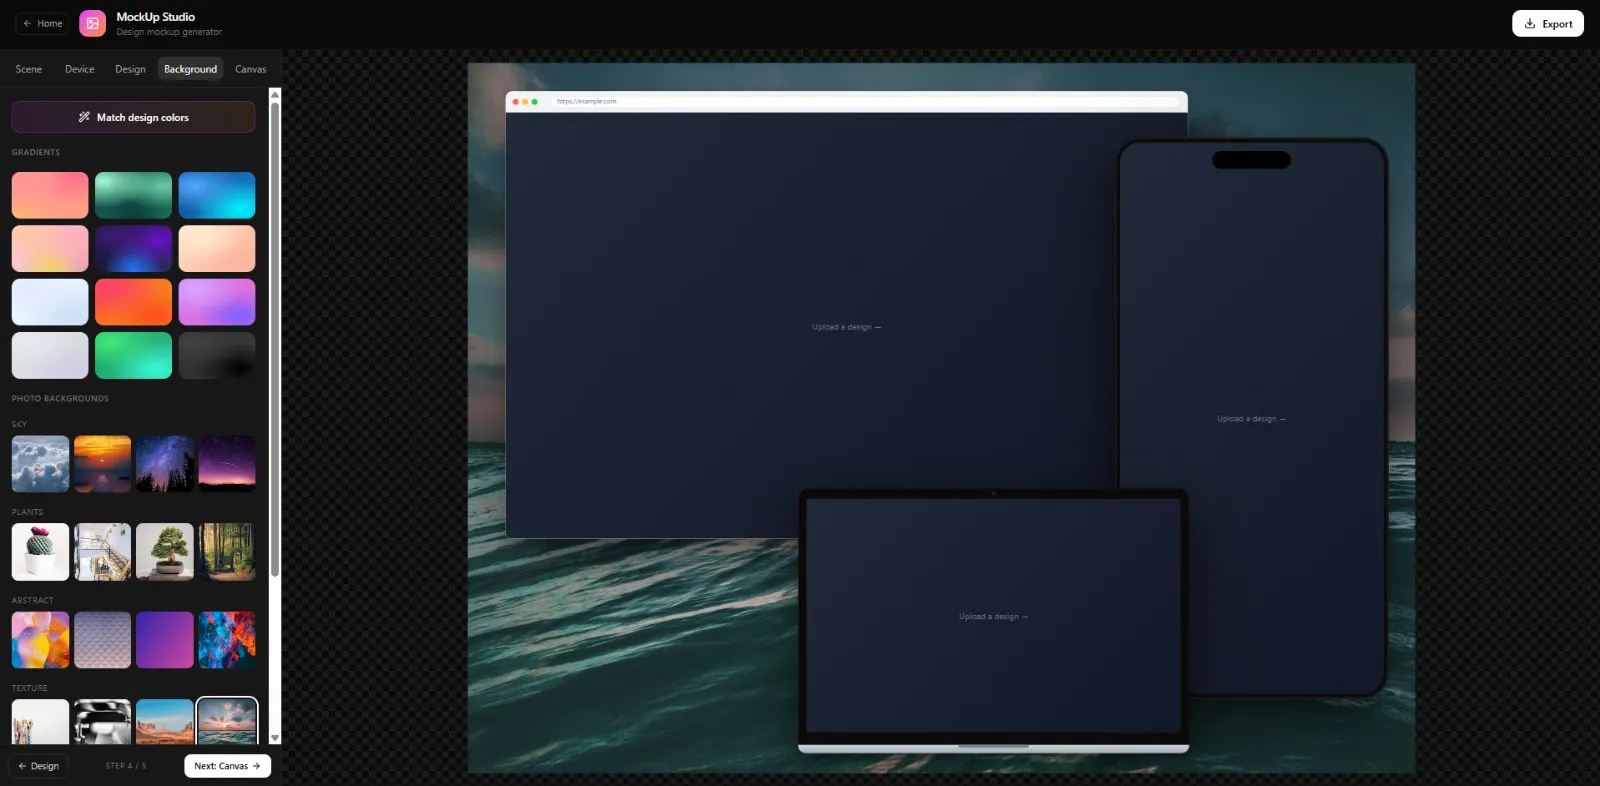Click the Export button
The height and width of the screenshot is (786, 1600).
[1547, 24]
